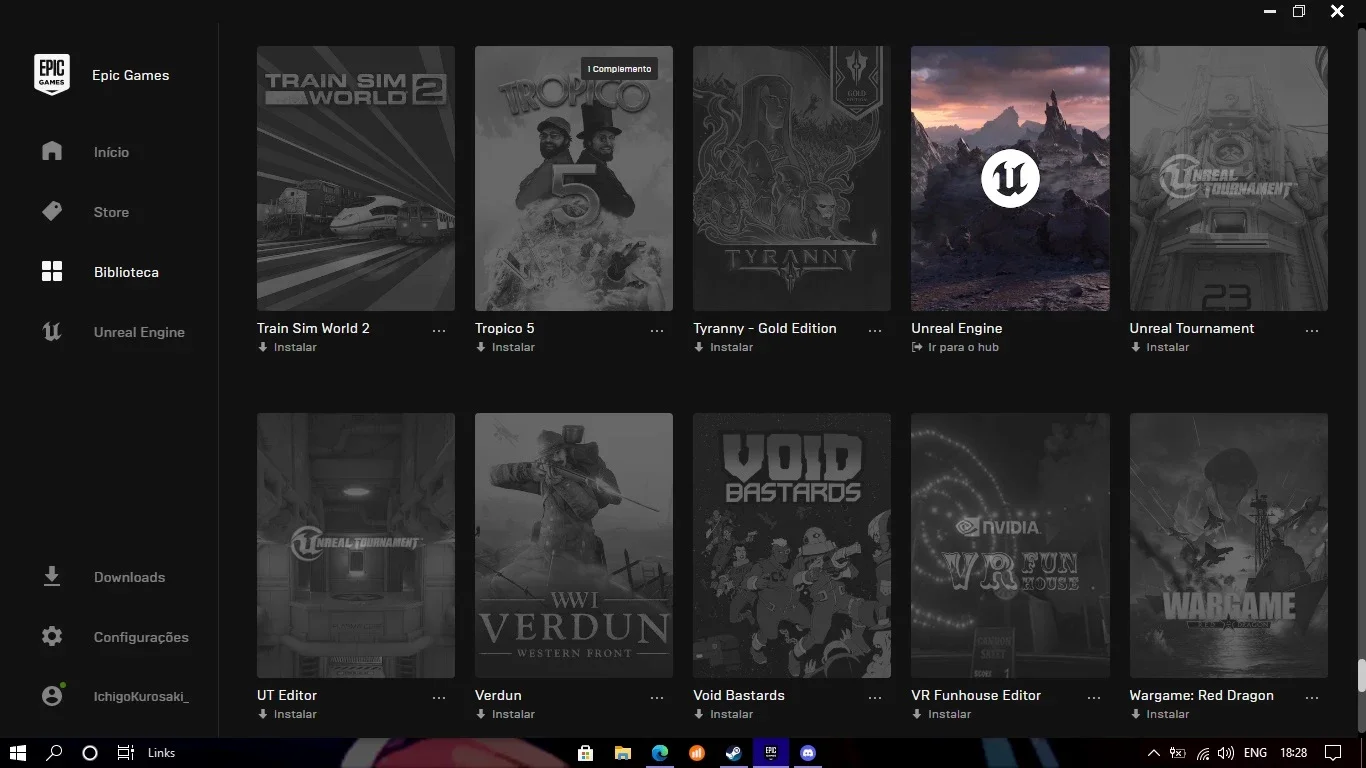
Task: Go to the Store section
Action: (111, 212)
